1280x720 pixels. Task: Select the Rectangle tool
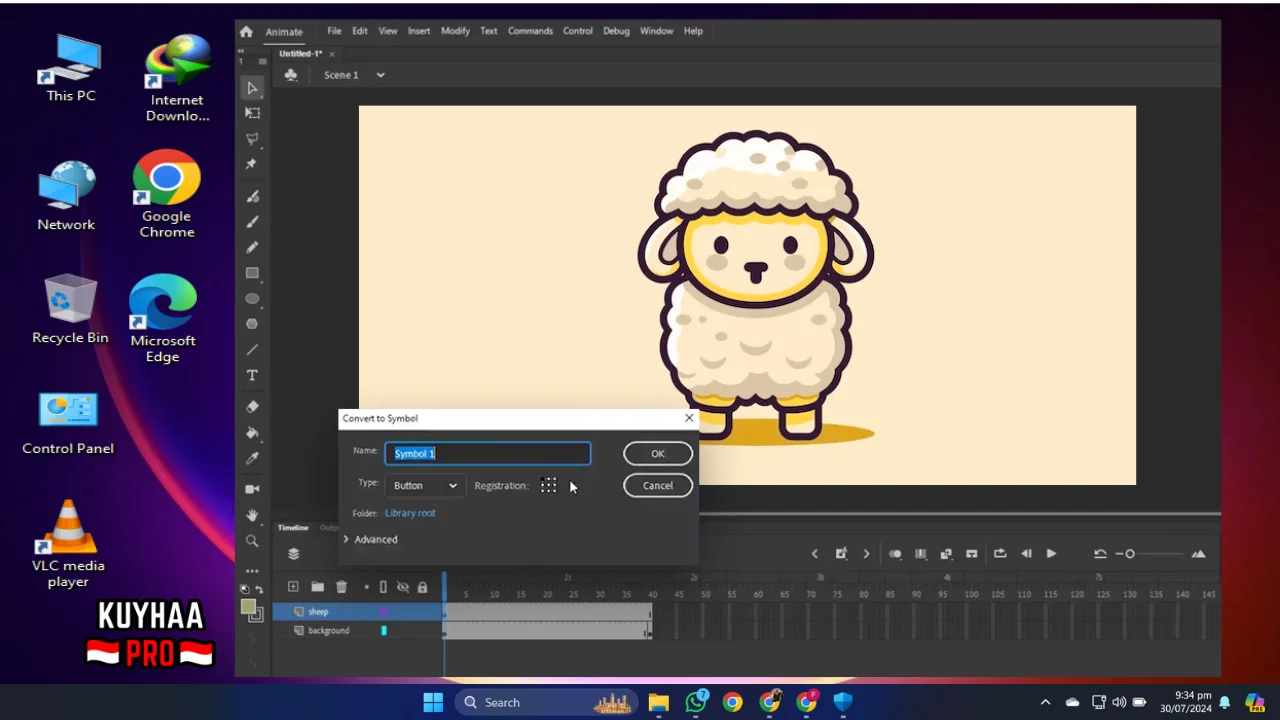[x=252, y=273]
